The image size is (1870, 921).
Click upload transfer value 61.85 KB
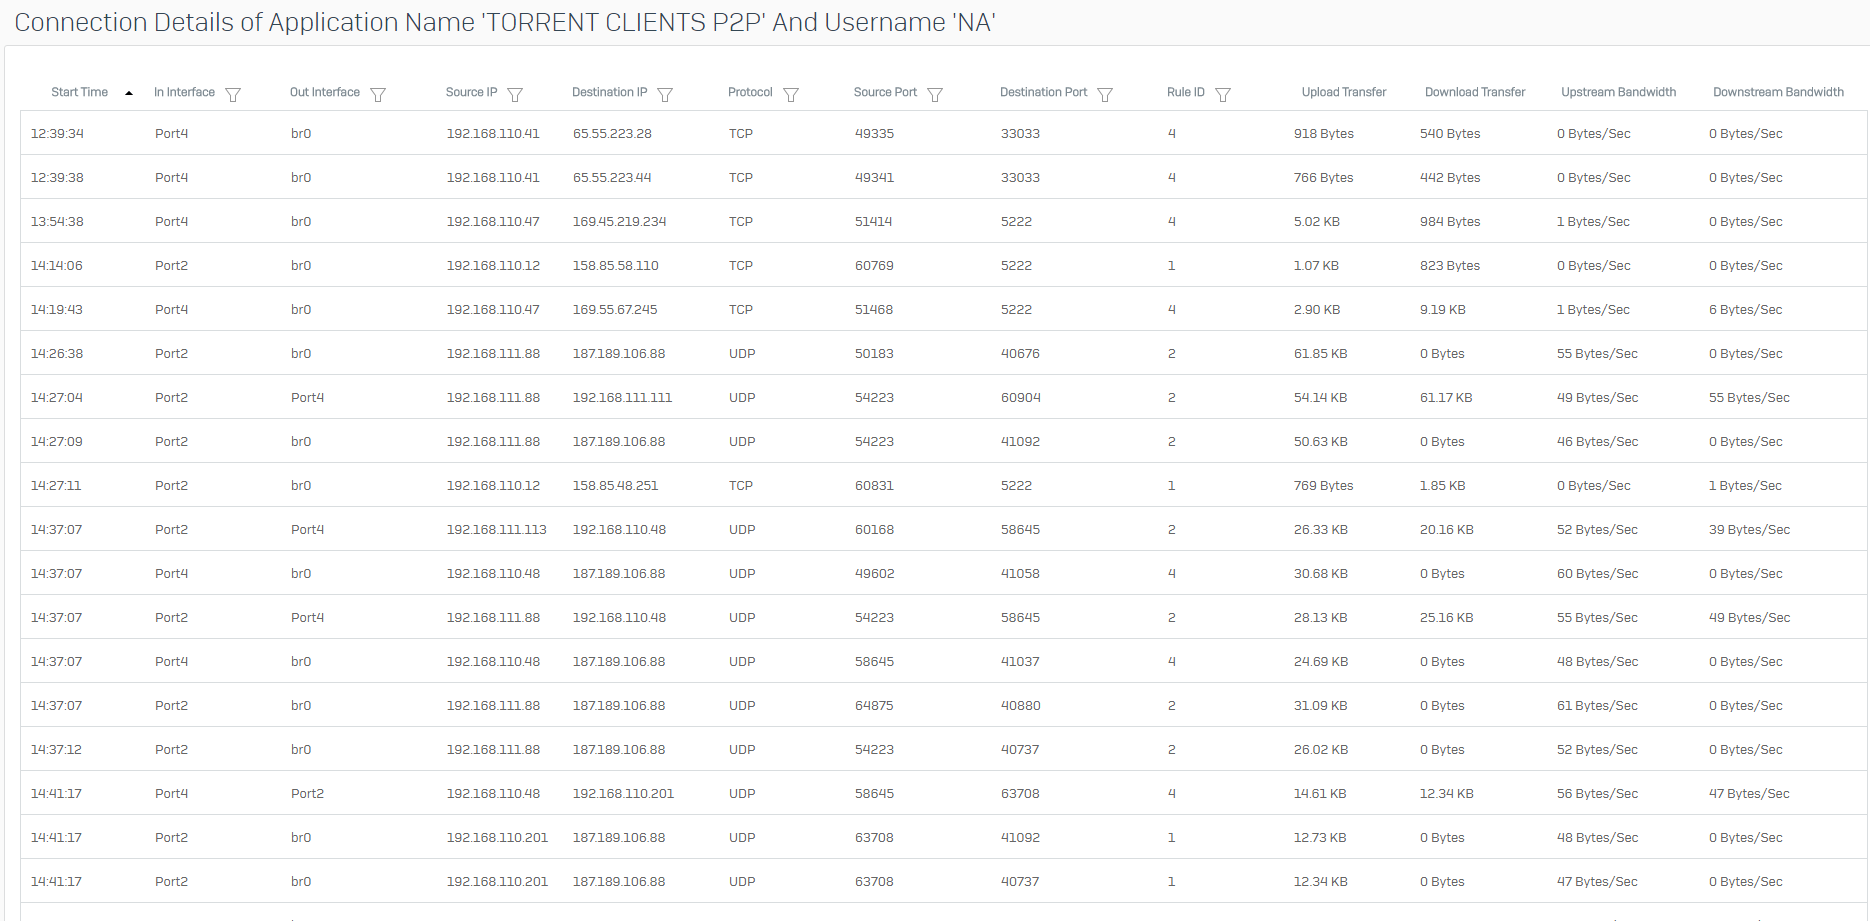tap(1321, 353)
